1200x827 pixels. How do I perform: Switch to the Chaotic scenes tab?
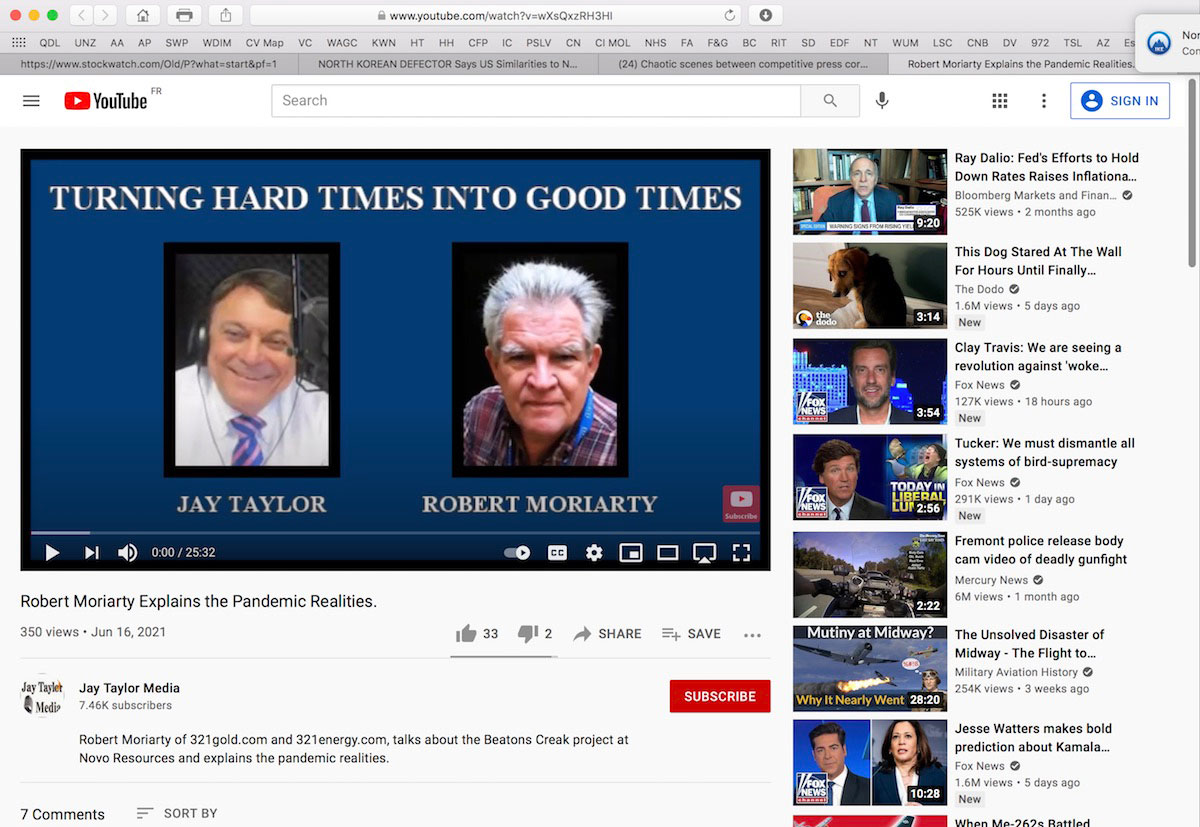point(745,64)
